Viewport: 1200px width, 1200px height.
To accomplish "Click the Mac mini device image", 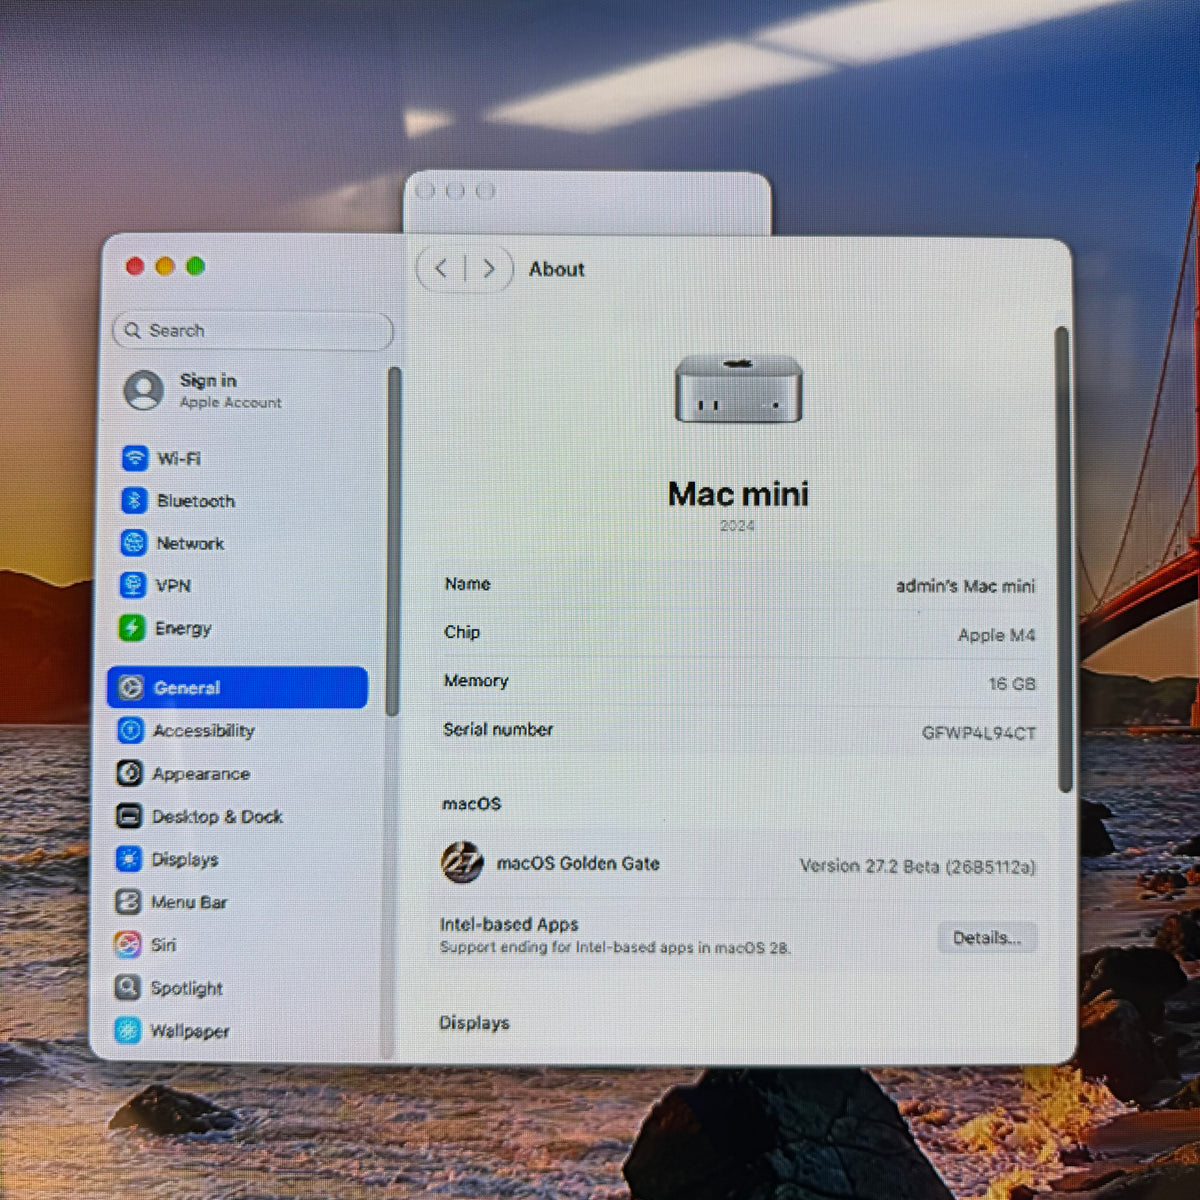I will (x=739, y=388).
